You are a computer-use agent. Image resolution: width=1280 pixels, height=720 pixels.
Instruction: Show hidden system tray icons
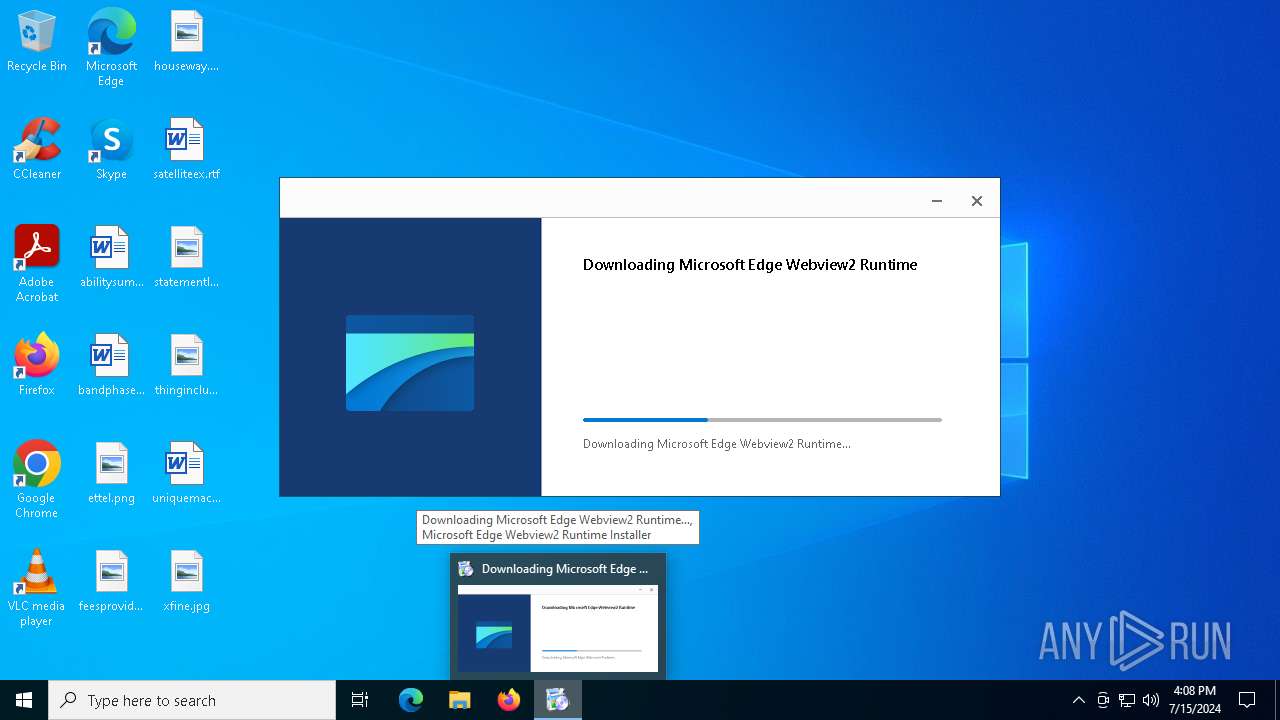[1078, 700]
